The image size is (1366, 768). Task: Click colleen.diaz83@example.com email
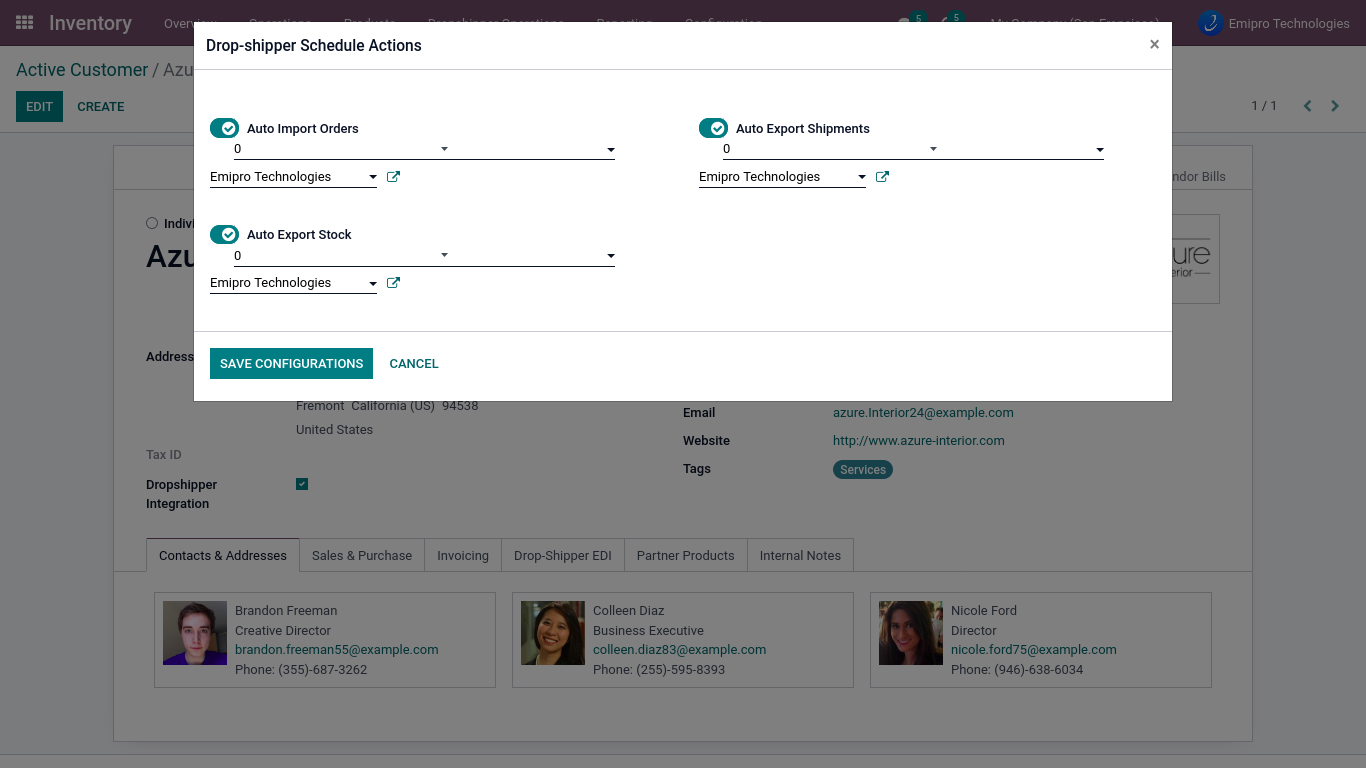tap(680, 650)
